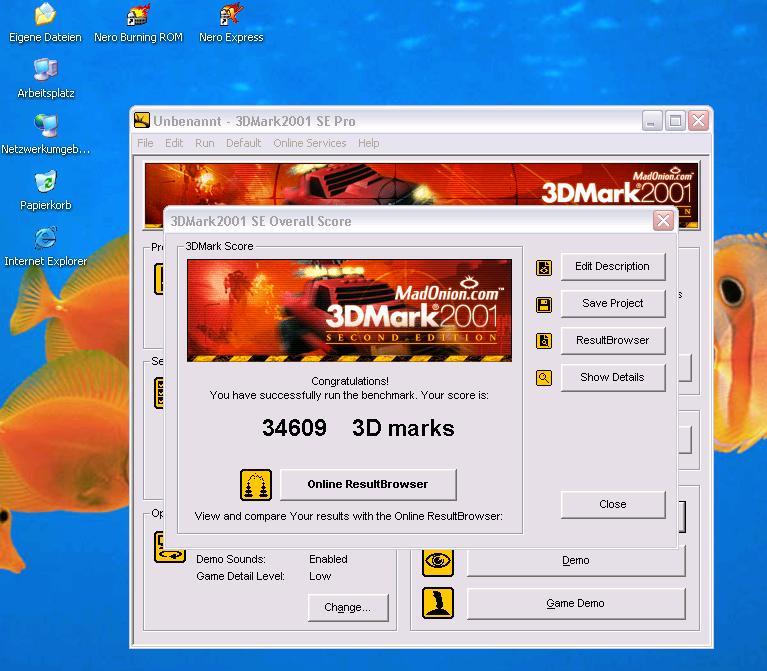Image resolution: width=767 pixels, height=671 pixels.
Task: Open the File menu
Action: pyautogui.click(x=145, y=143)
